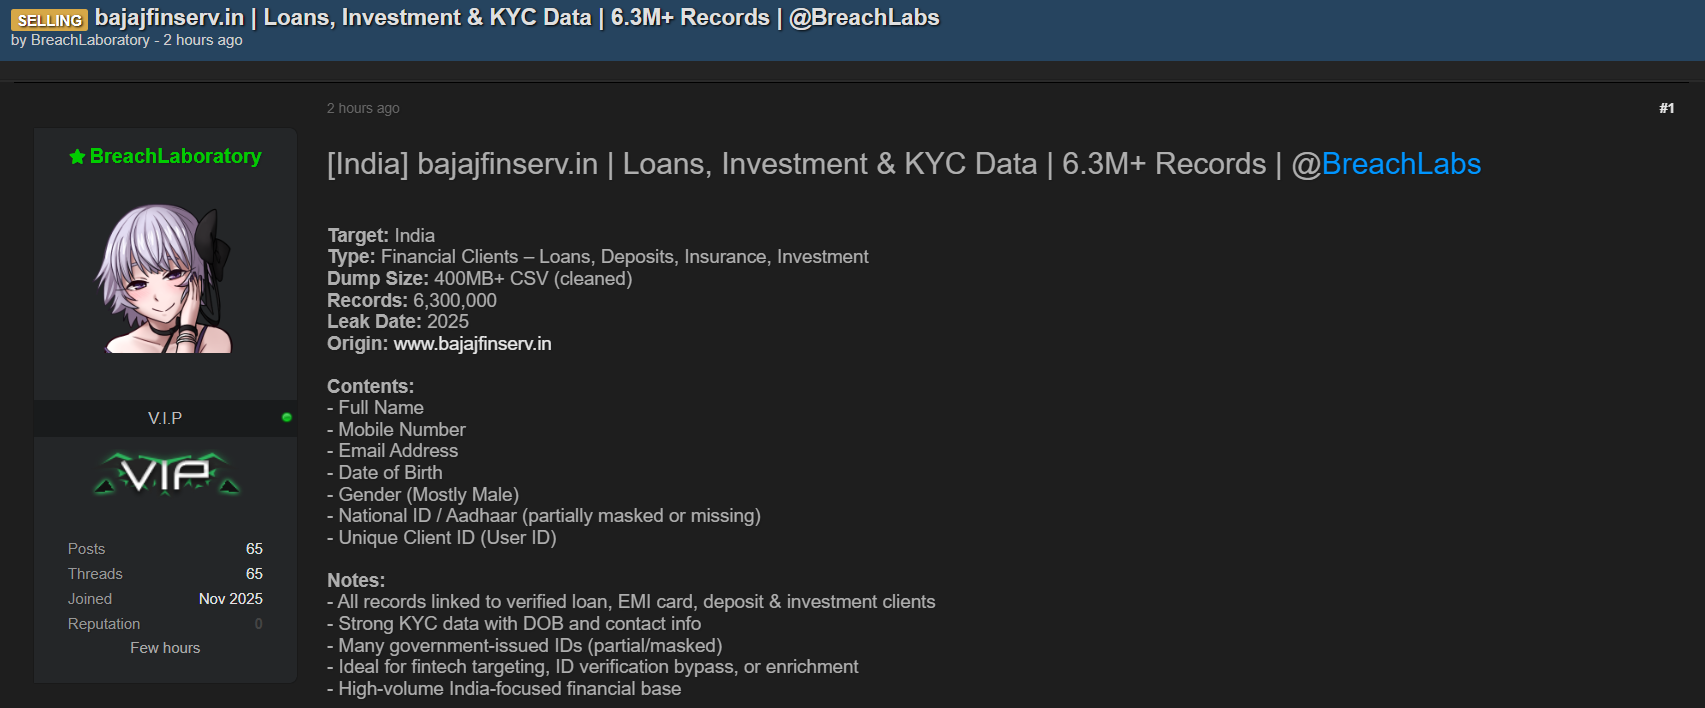
Task: Open the anime avatar image
Action: point(165,279)
